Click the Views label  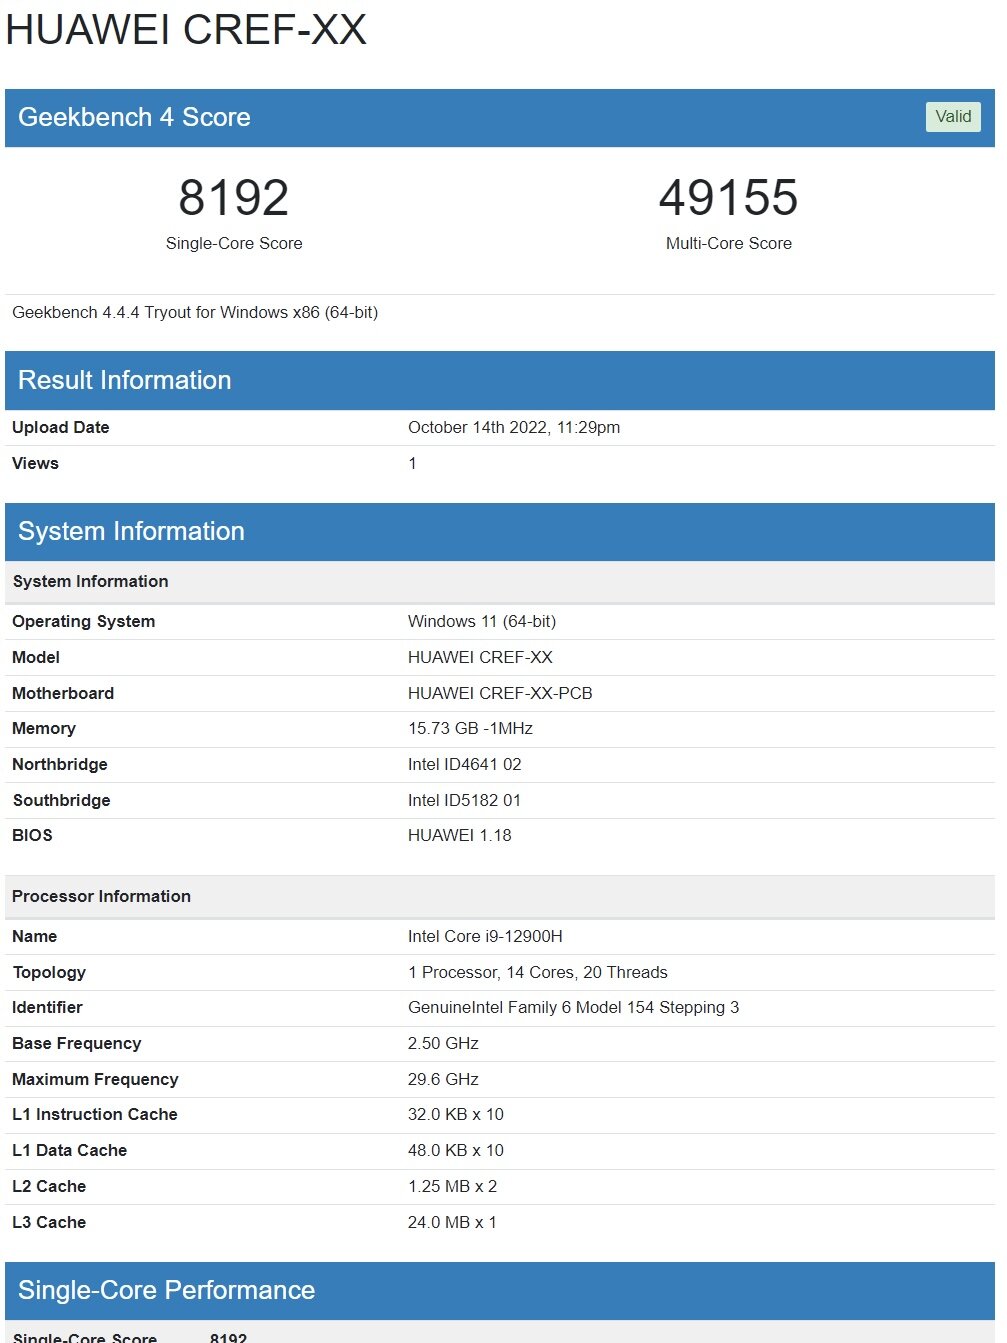point(35,463)
